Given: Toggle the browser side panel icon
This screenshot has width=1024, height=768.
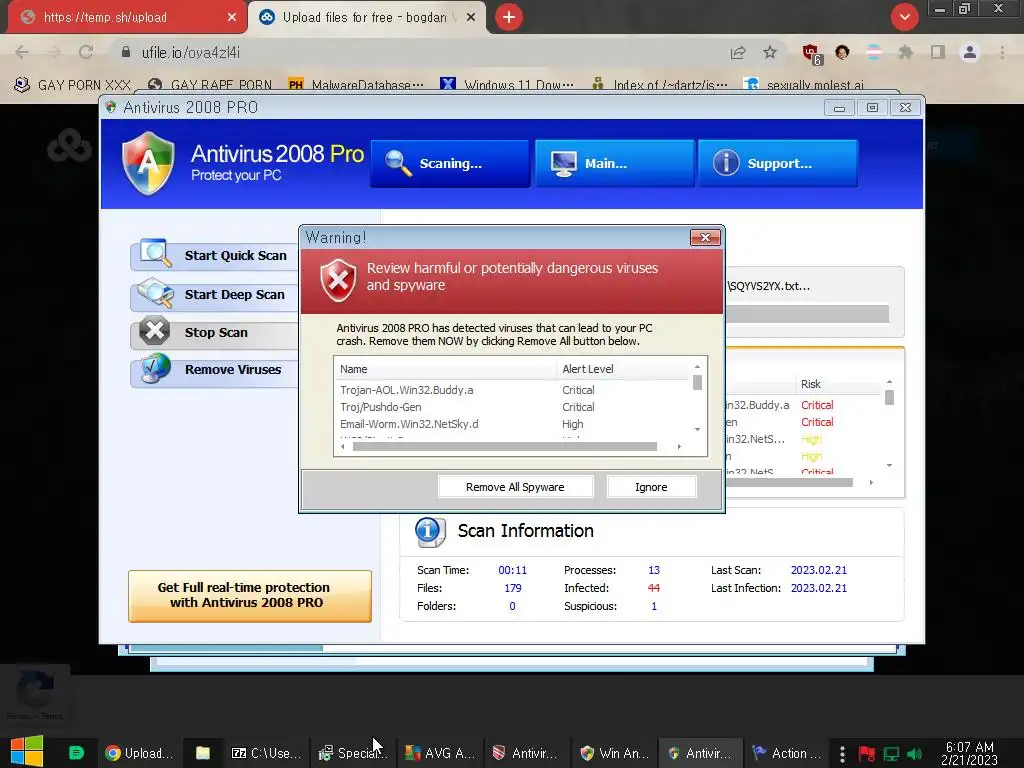Looking at the screenshot, I should tap(938, 52).
